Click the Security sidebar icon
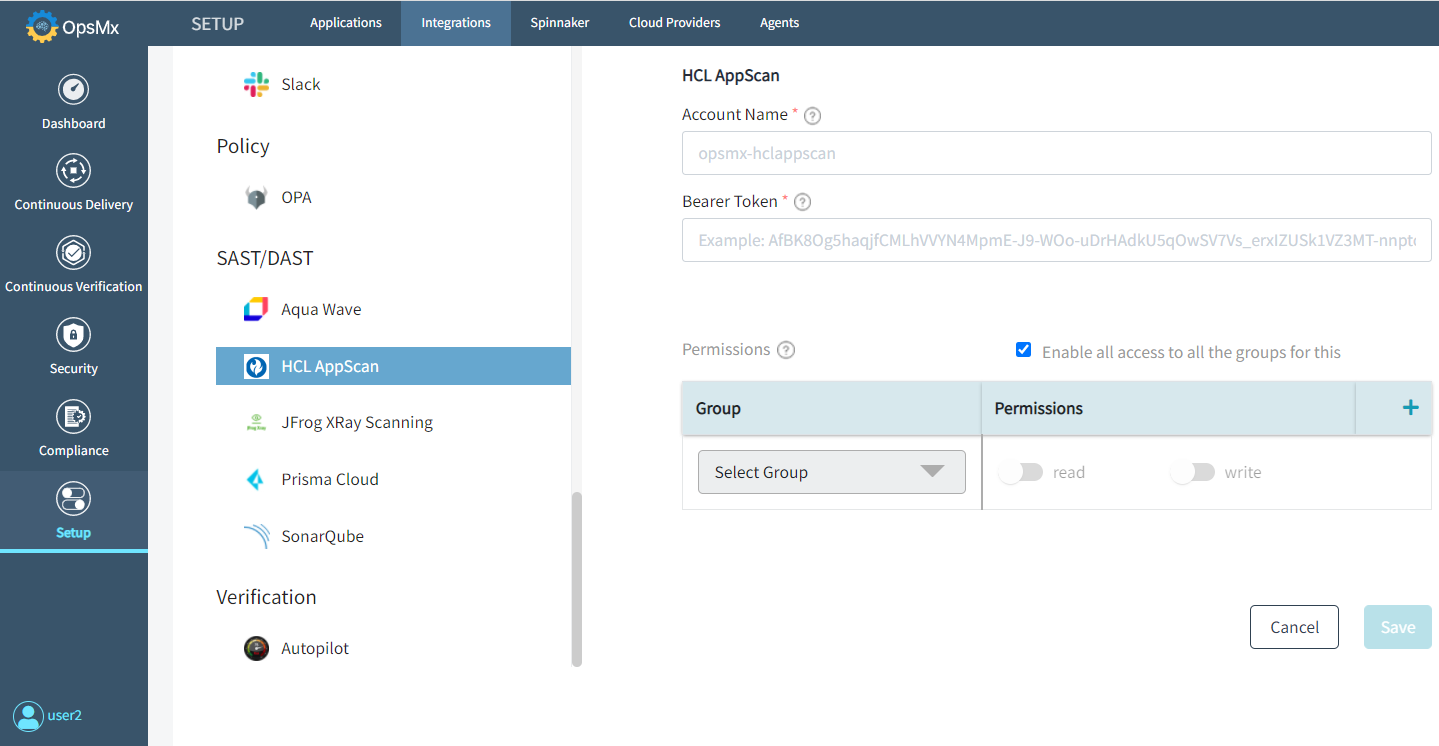This screenshot has width=1439, height=746. click(x=73, y=345)
